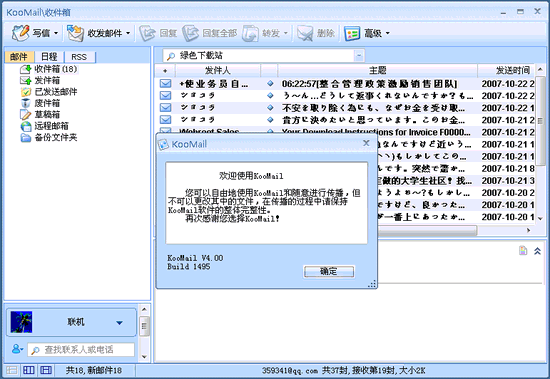Open the 转发 dropdown arrow
The height and width of the screenshot is (379, 550).
pos(286,33)
